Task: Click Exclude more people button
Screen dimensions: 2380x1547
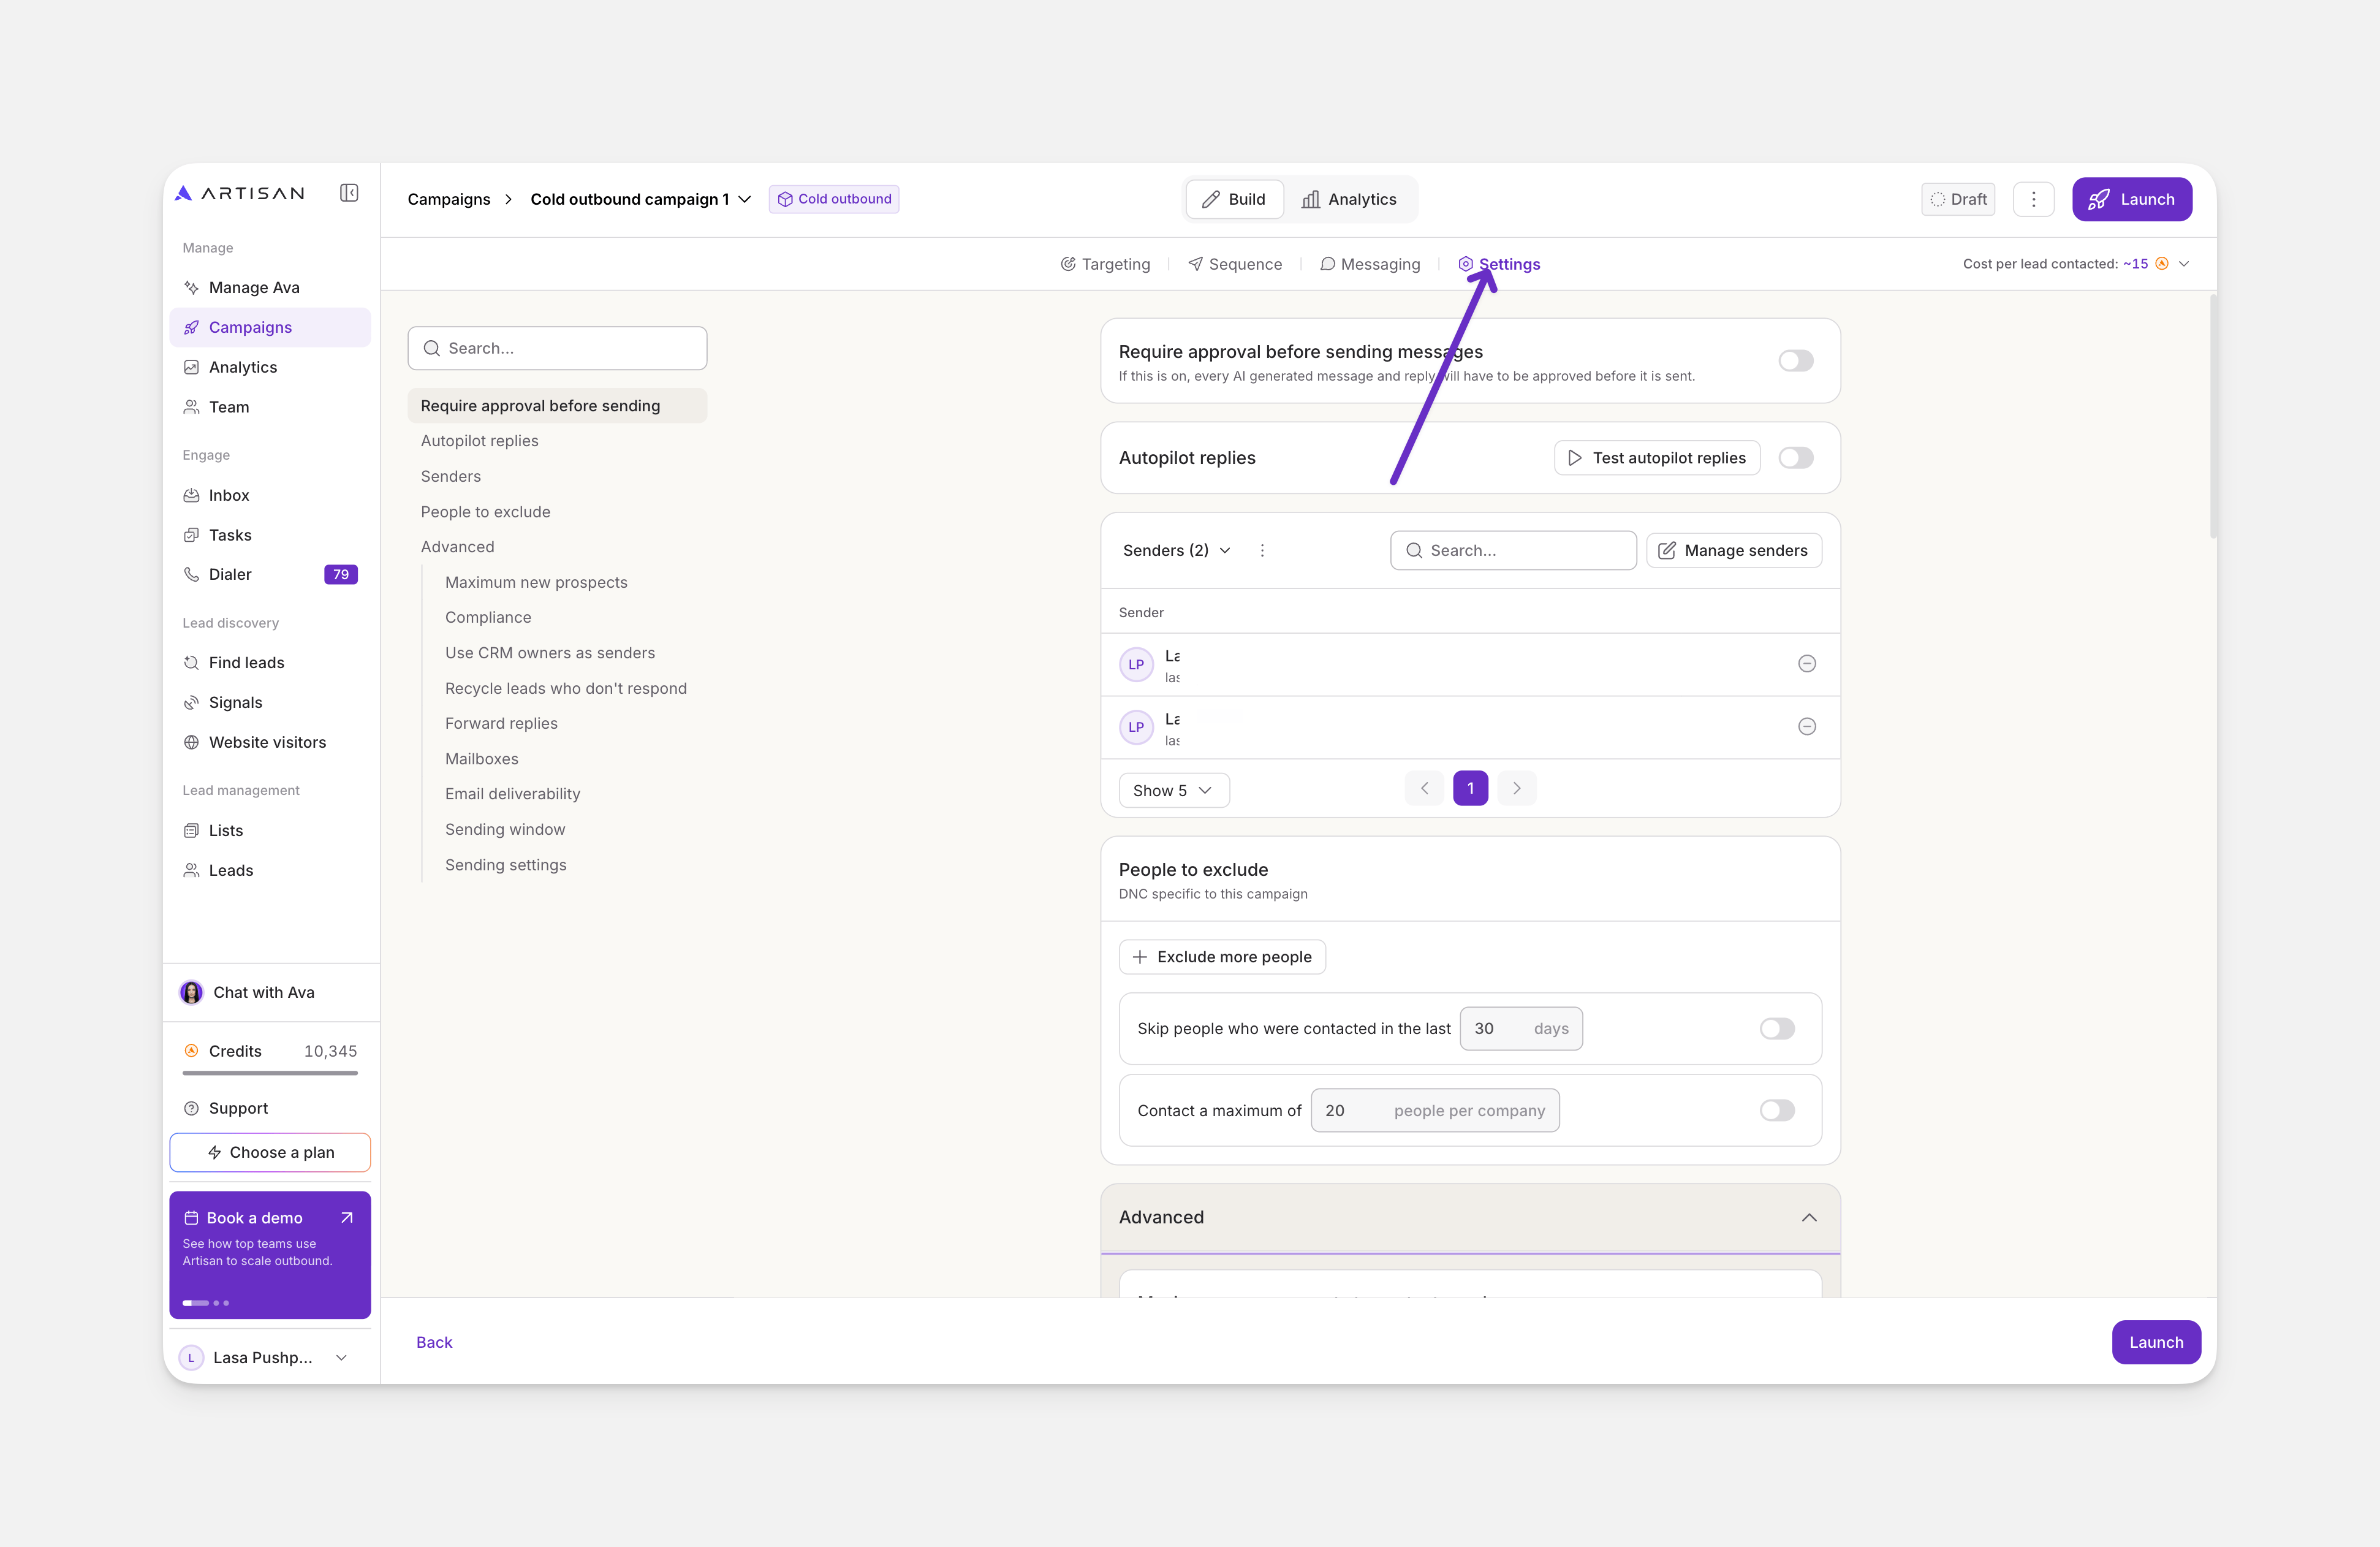Action: point(1222,957)
